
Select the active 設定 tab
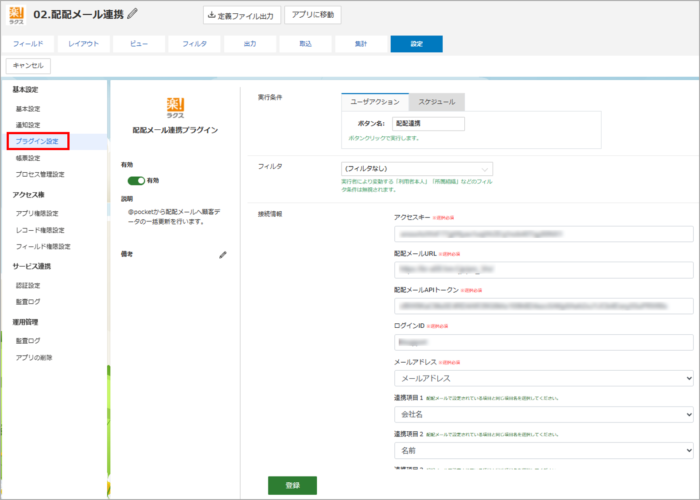417,44
